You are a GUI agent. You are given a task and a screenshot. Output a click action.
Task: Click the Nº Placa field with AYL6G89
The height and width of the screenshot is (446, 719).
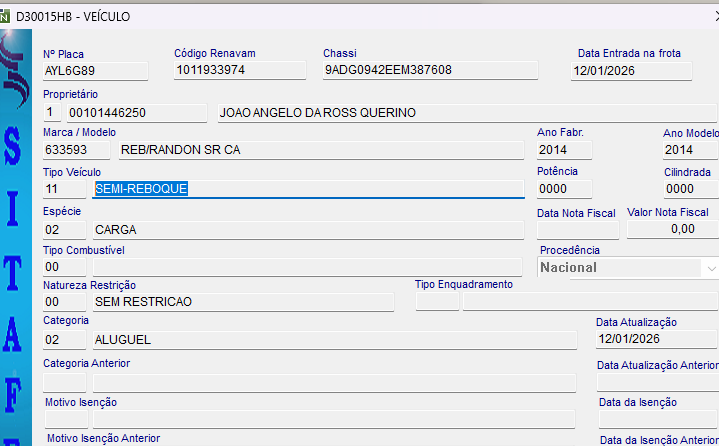click(x=95, y=71)
